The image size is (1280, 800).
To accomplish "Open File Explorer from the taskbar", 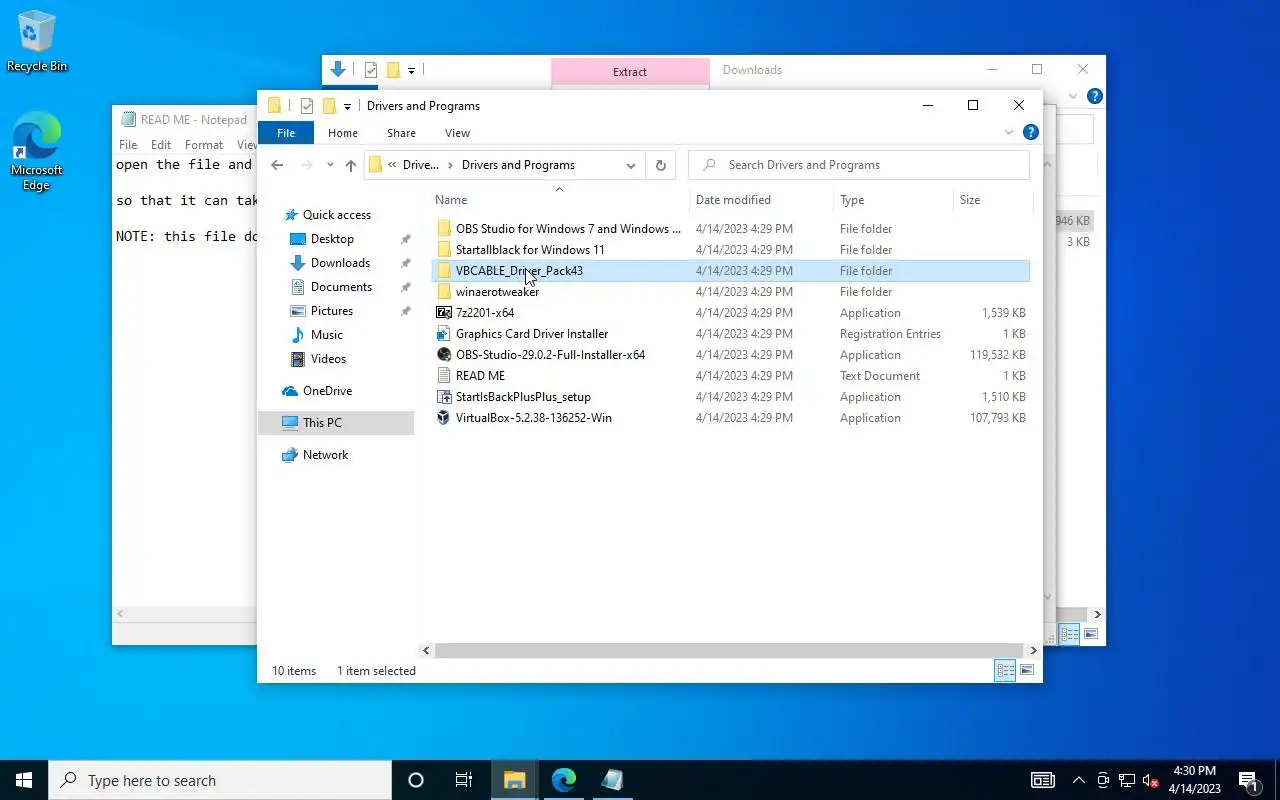I will tap(515, 780).
